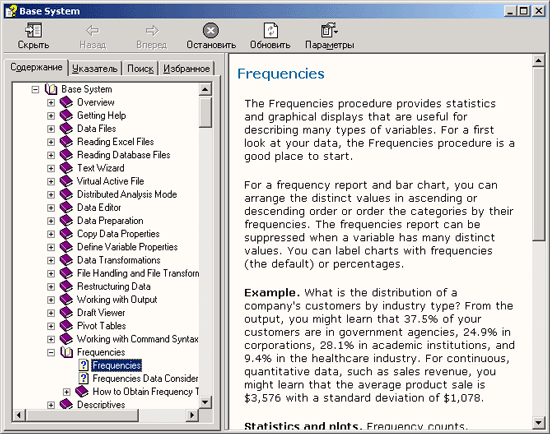Select the Text Wizard tree label

pos(101,168)
